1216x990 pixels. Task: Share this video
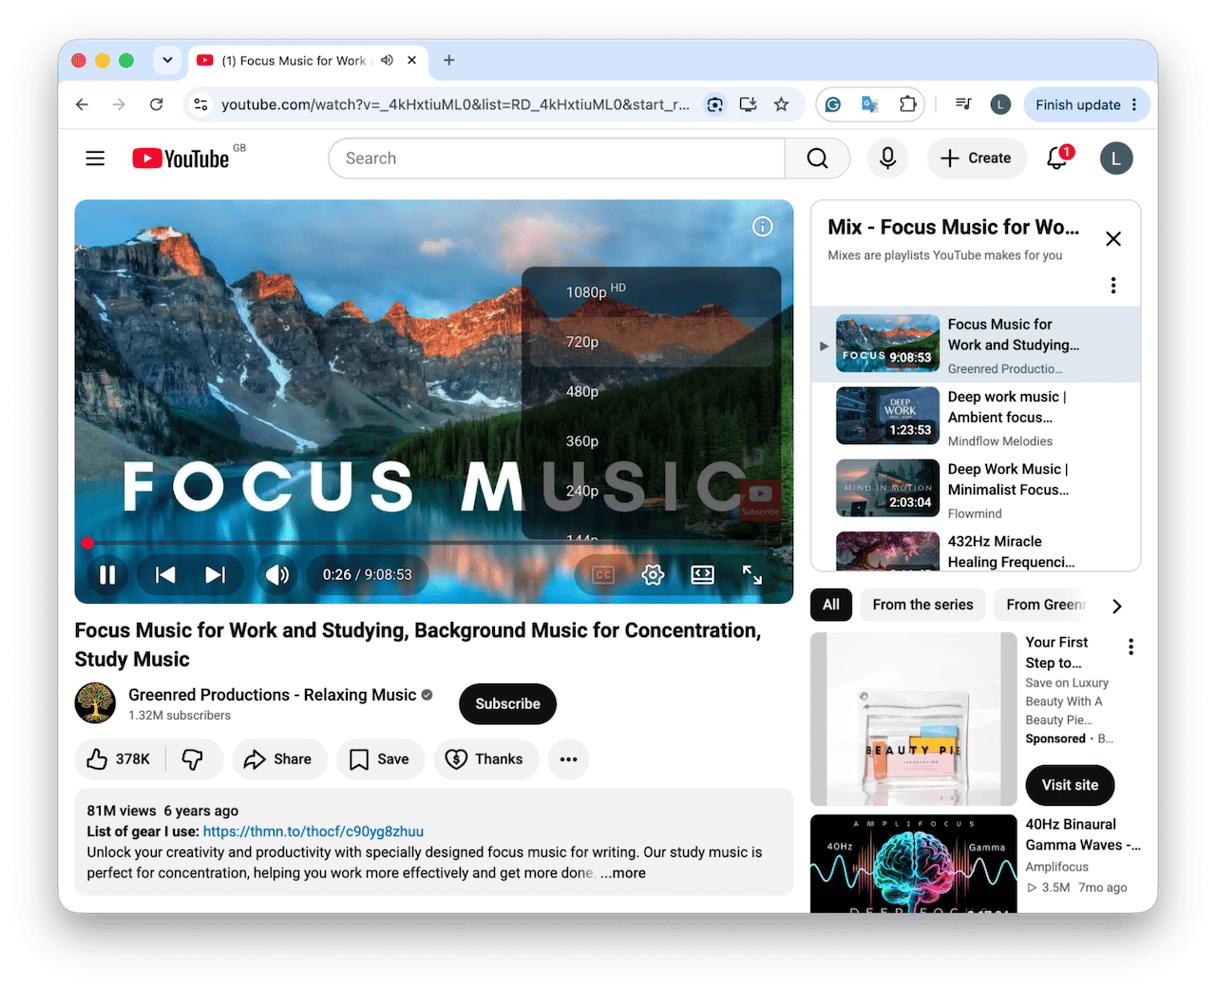point(278,759)
